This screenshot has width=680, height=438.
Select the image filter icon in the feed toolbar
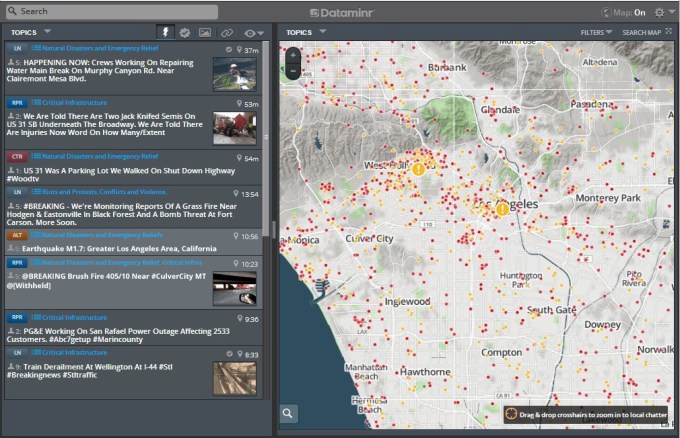pyautogui.click(x=205, y=33)
